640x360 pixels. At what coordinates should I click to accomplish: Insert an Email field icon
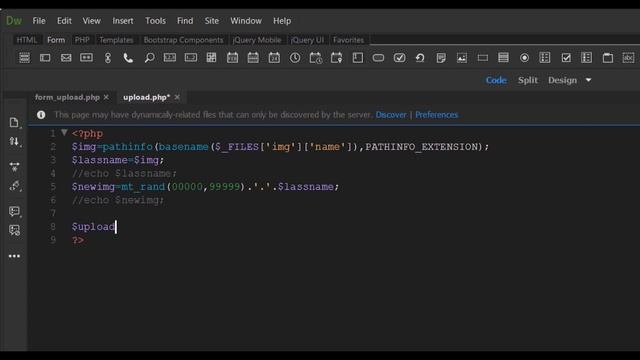pos(66,58)
